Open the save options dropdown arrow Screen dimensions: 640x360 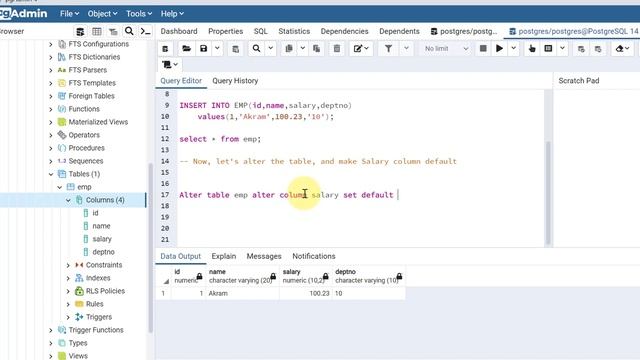pyautogui.click(x=217, y=49)
